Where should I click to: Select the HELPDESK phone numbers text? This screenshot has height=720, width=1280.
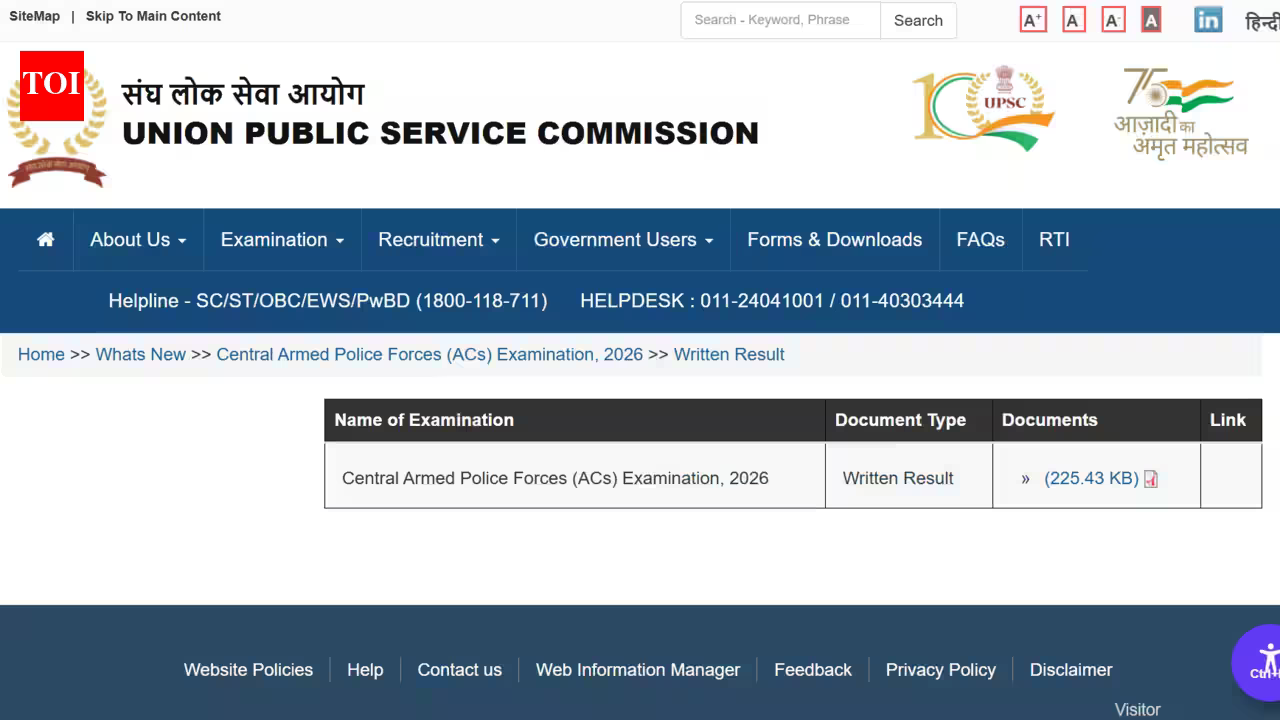[772, 301]
